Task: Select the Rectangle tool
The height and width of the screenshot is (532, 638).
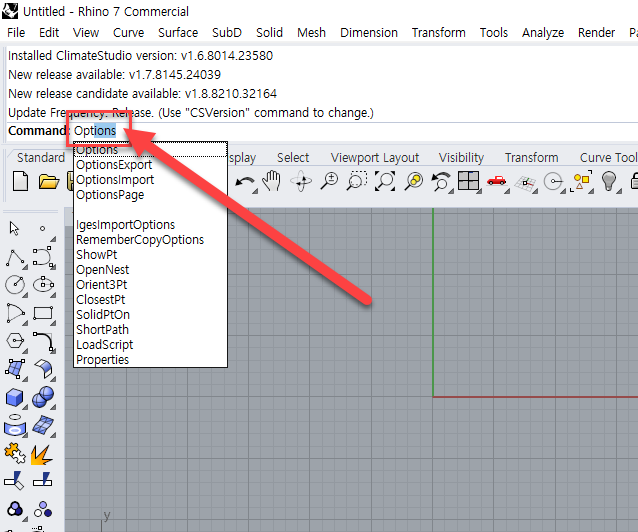Action: (x=43, y=313)
